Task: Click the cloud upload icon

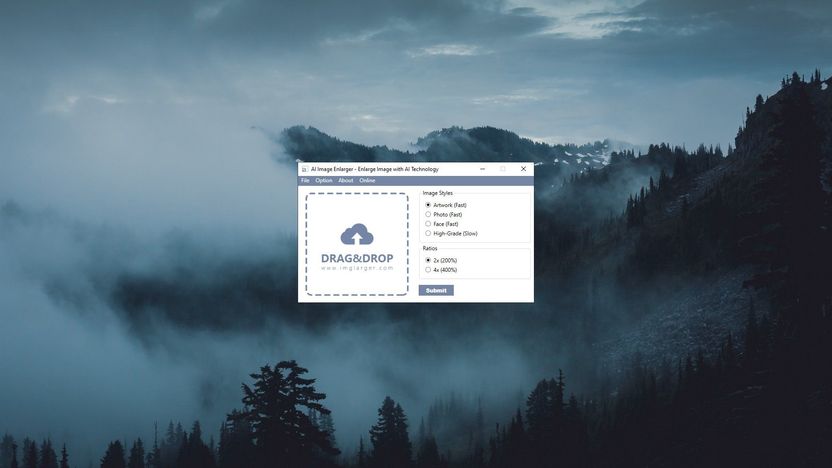Action: pyautogui.click(x=357, y=234)
